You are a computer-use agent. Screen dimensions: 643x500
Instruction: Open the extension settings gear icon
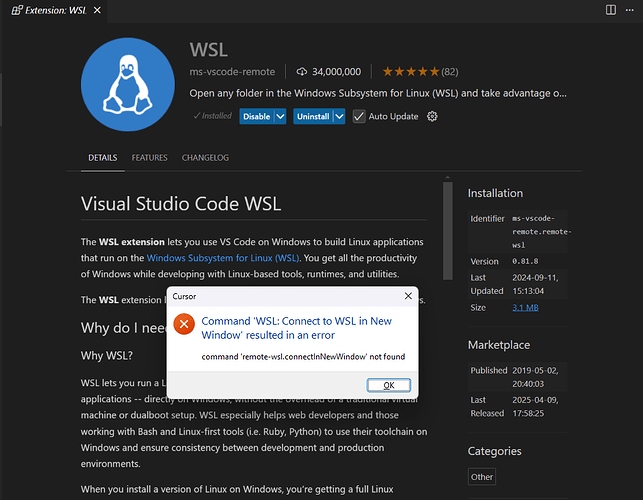click(x=432, y=116)
